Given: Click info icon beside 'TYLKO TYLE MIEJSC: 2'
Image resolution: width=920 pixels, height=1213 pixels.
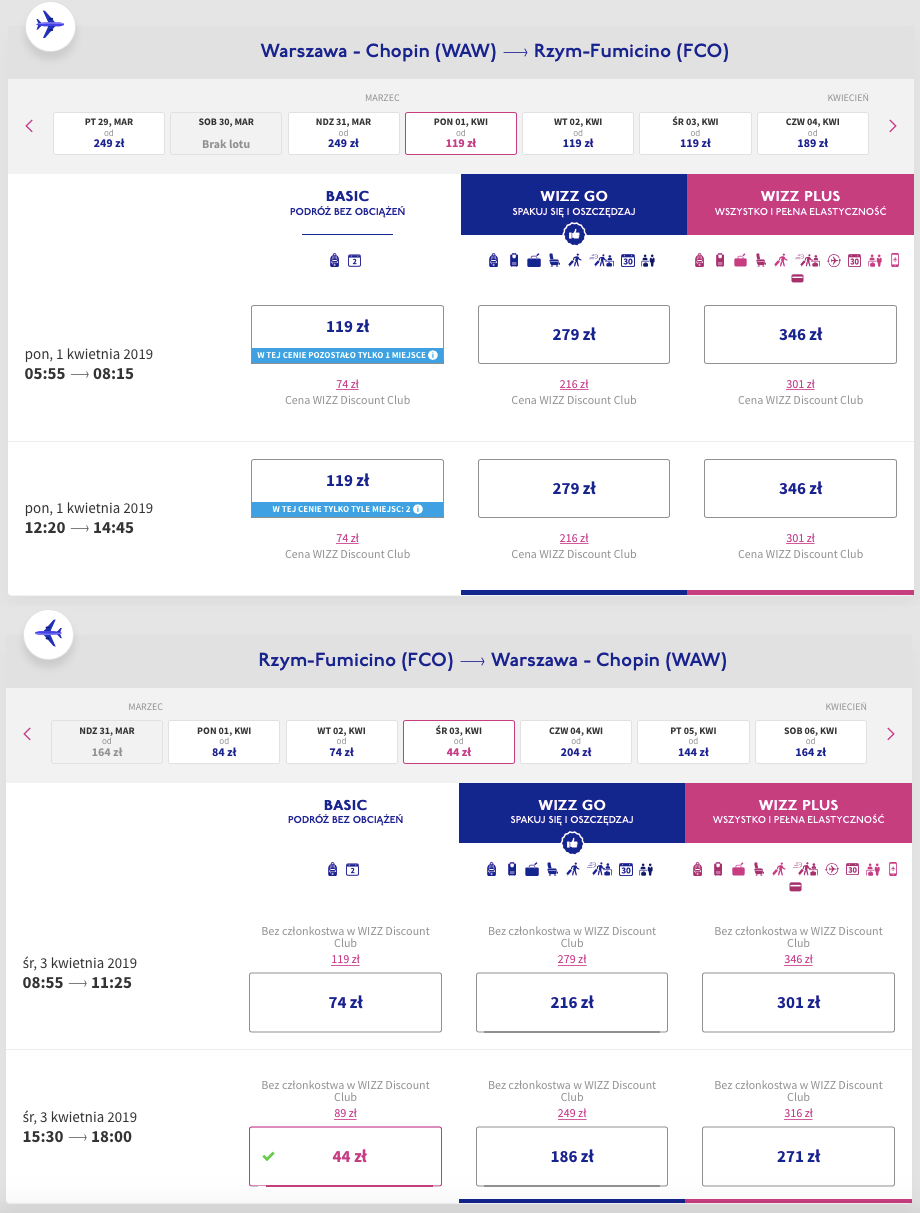Looking at the screenshot, I should click(x=418, y=510).
